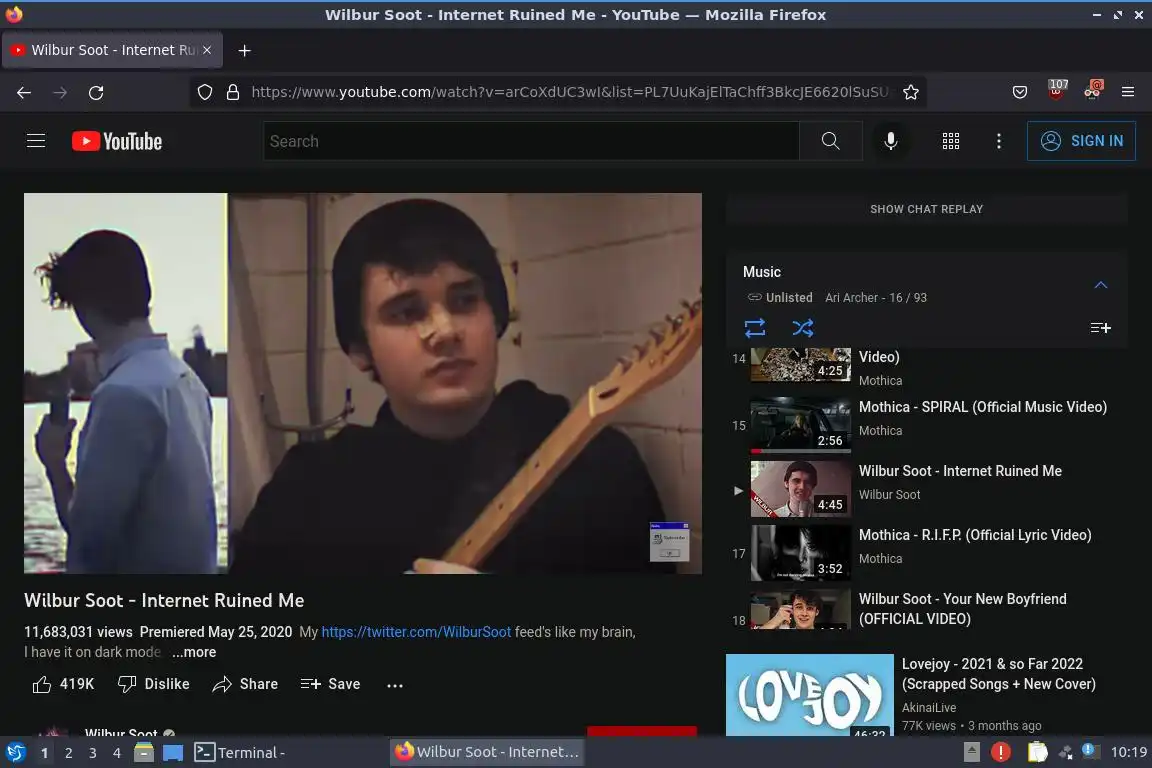Screen dimensions: 1152x768
Task: Switch to workspace 3 in taskbar
Action: pyautogui.click(x=93, y=753)
